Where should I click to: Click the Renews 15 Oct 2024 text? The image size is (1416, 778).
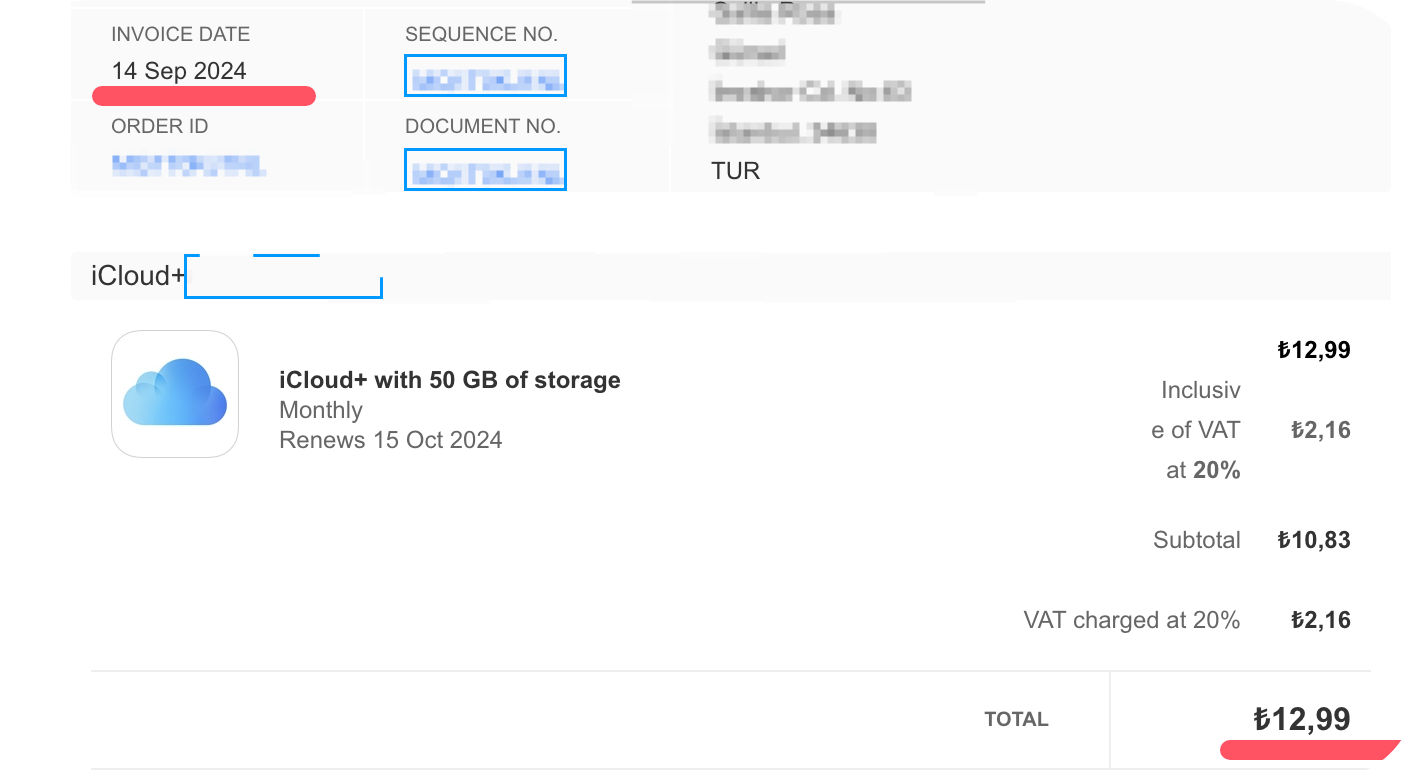391,440
